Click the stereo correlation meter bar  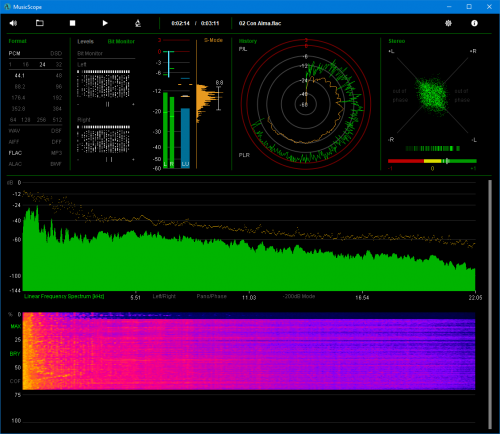[x=432, y=161]
